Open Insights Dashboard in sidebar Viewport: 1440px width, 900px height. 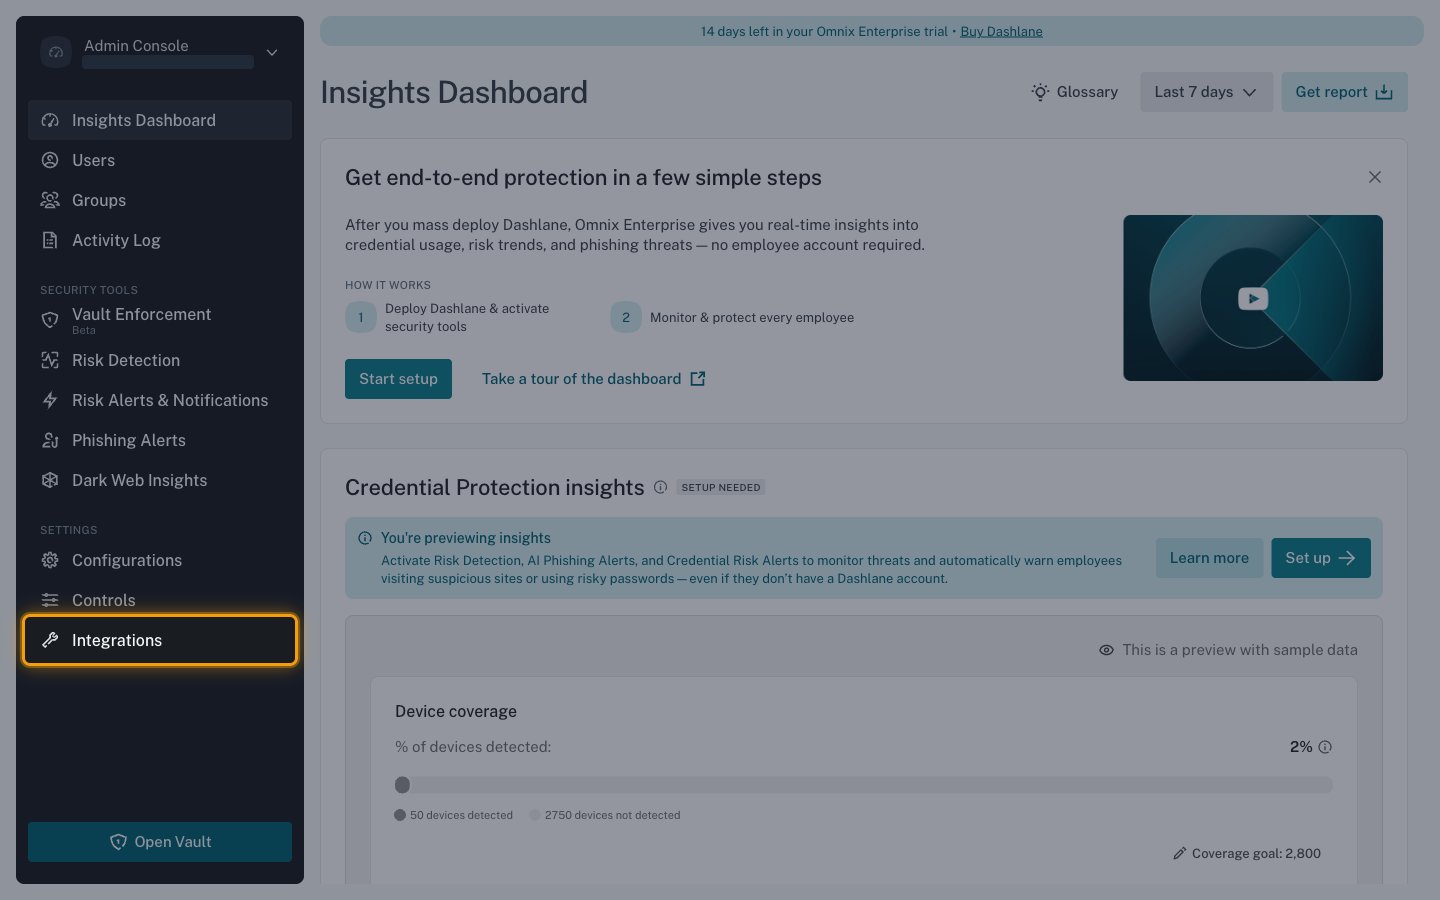point(160,120)
